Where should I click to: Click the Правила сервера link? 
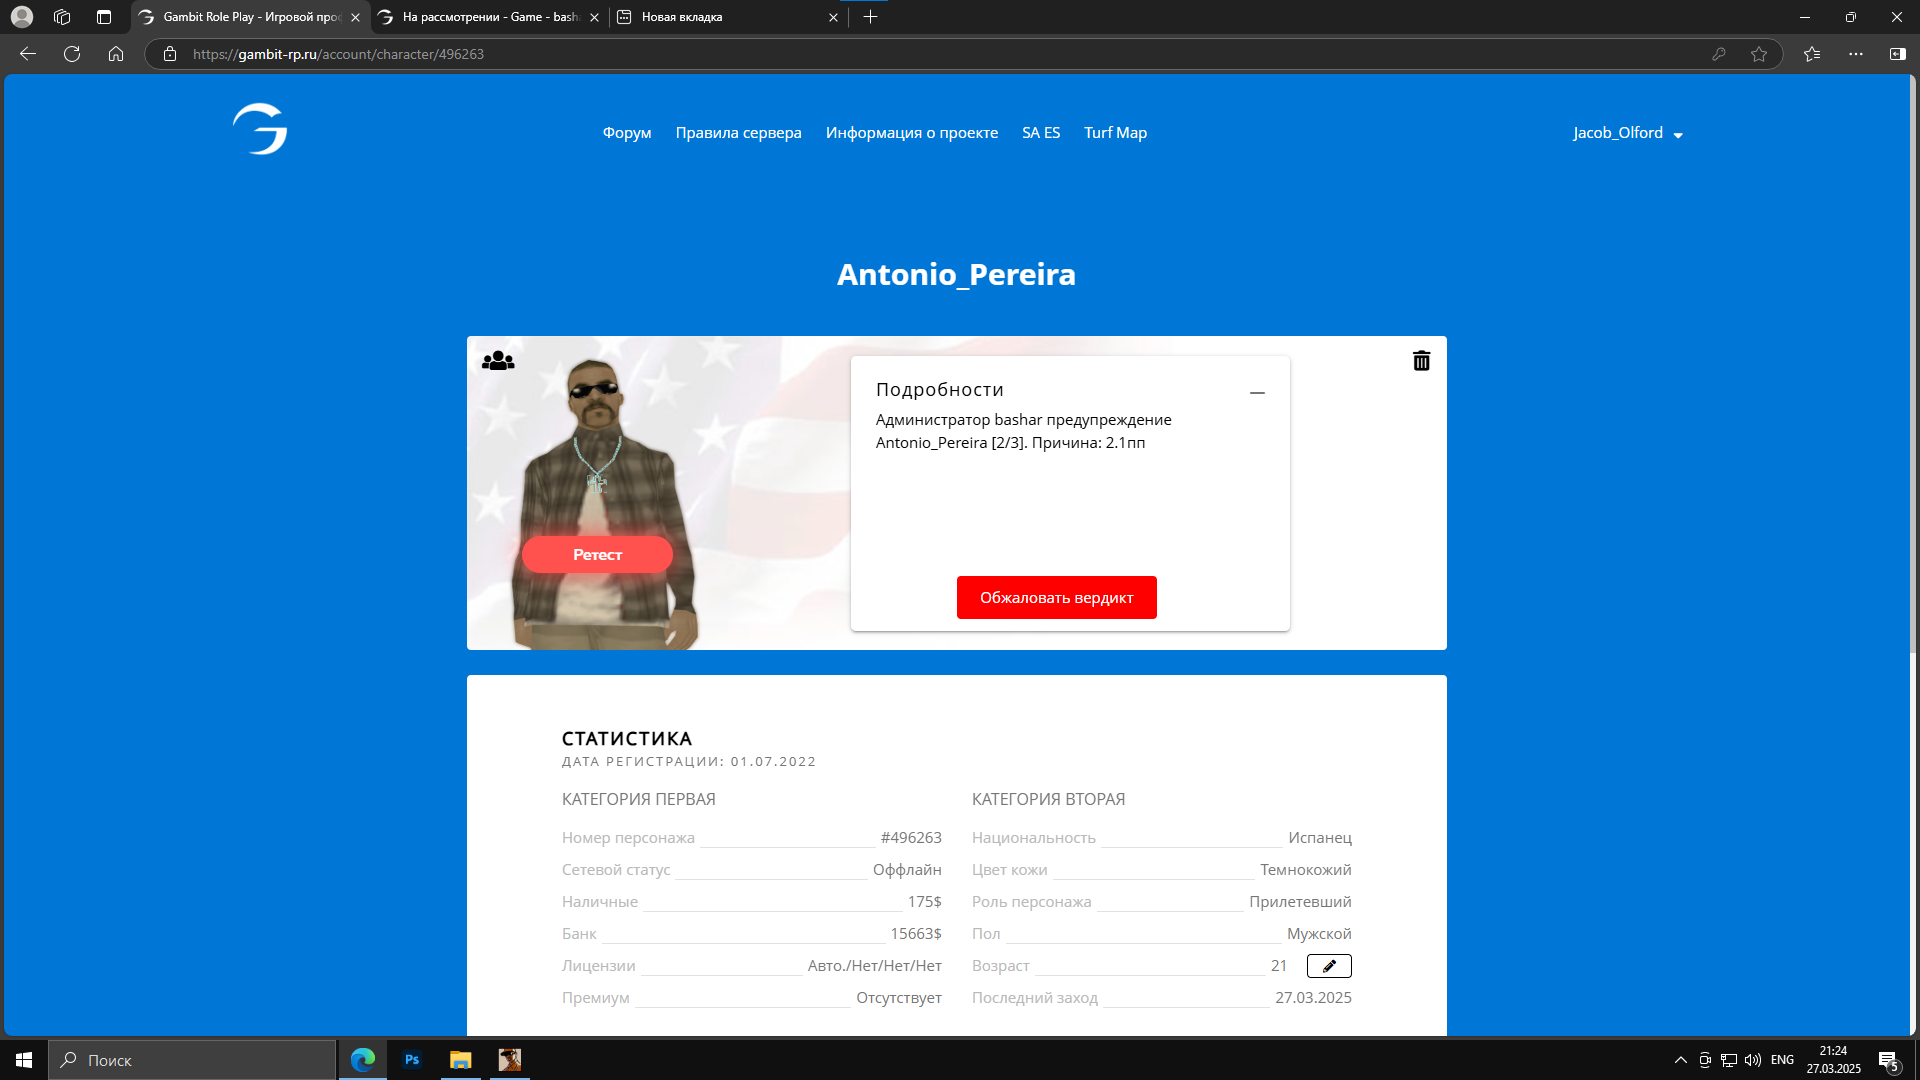click(x=738, y=133)
